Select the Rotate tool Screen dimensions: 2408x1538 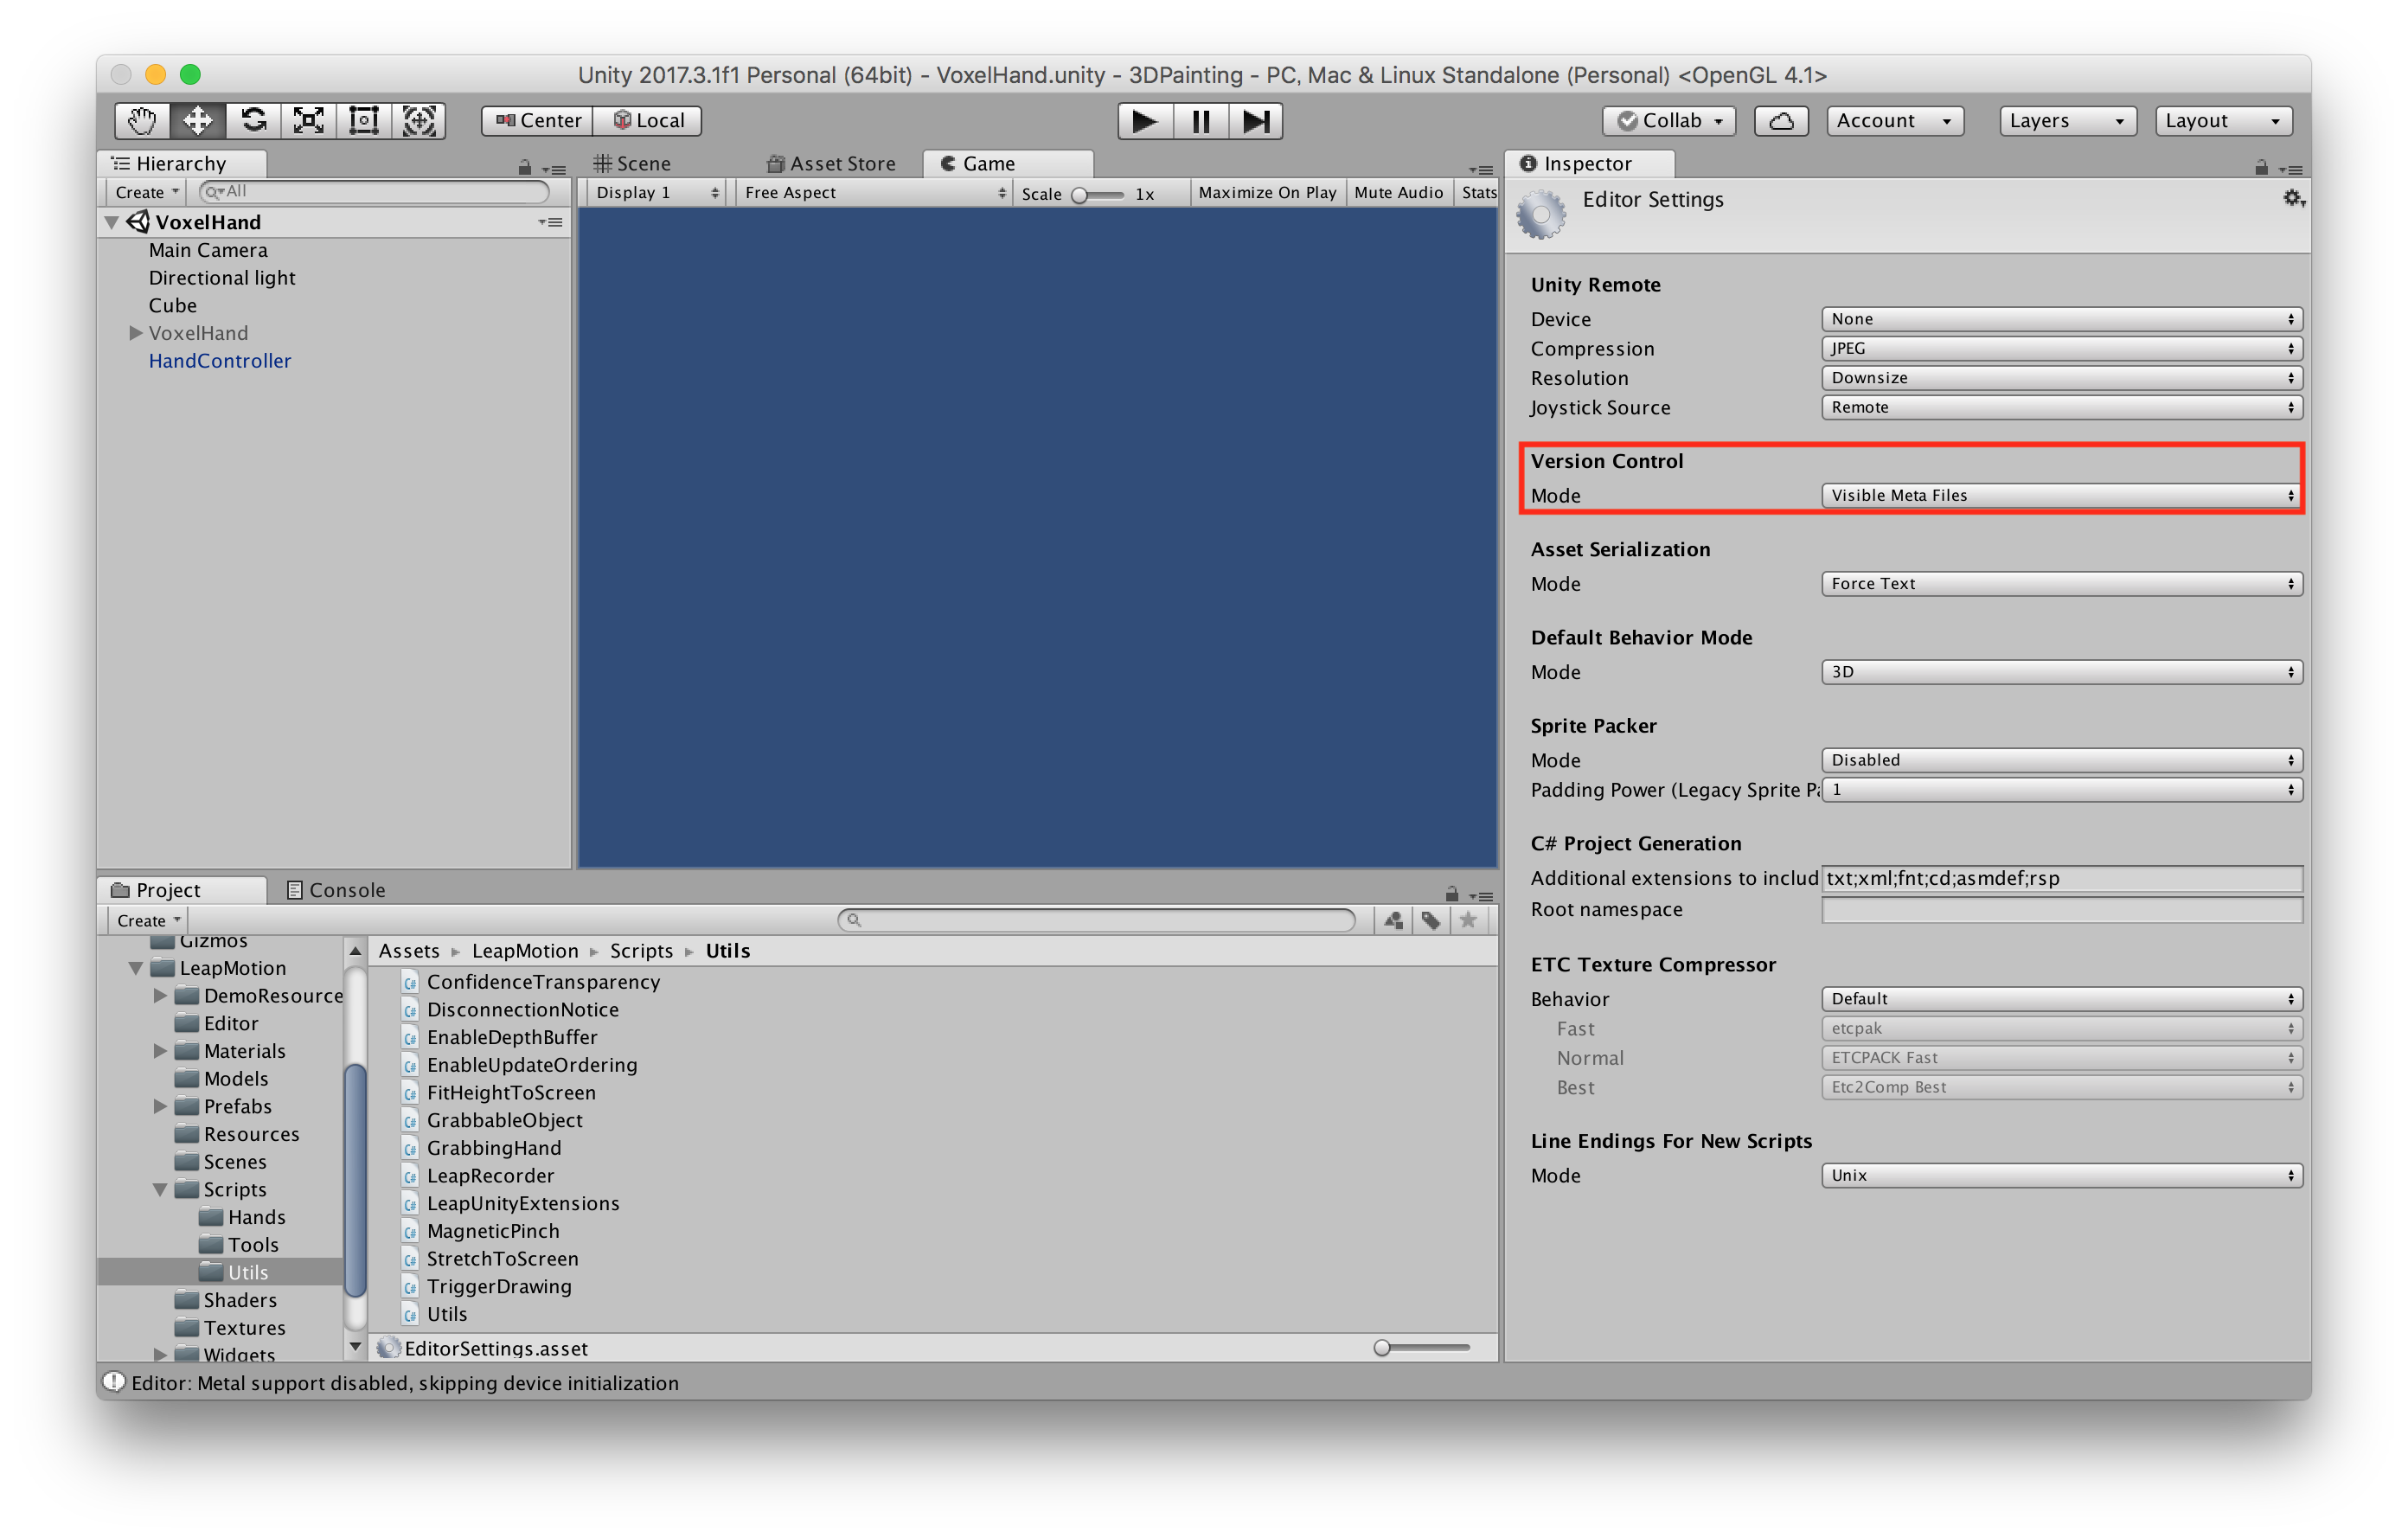pyautogui.click(x=253, y=121)
